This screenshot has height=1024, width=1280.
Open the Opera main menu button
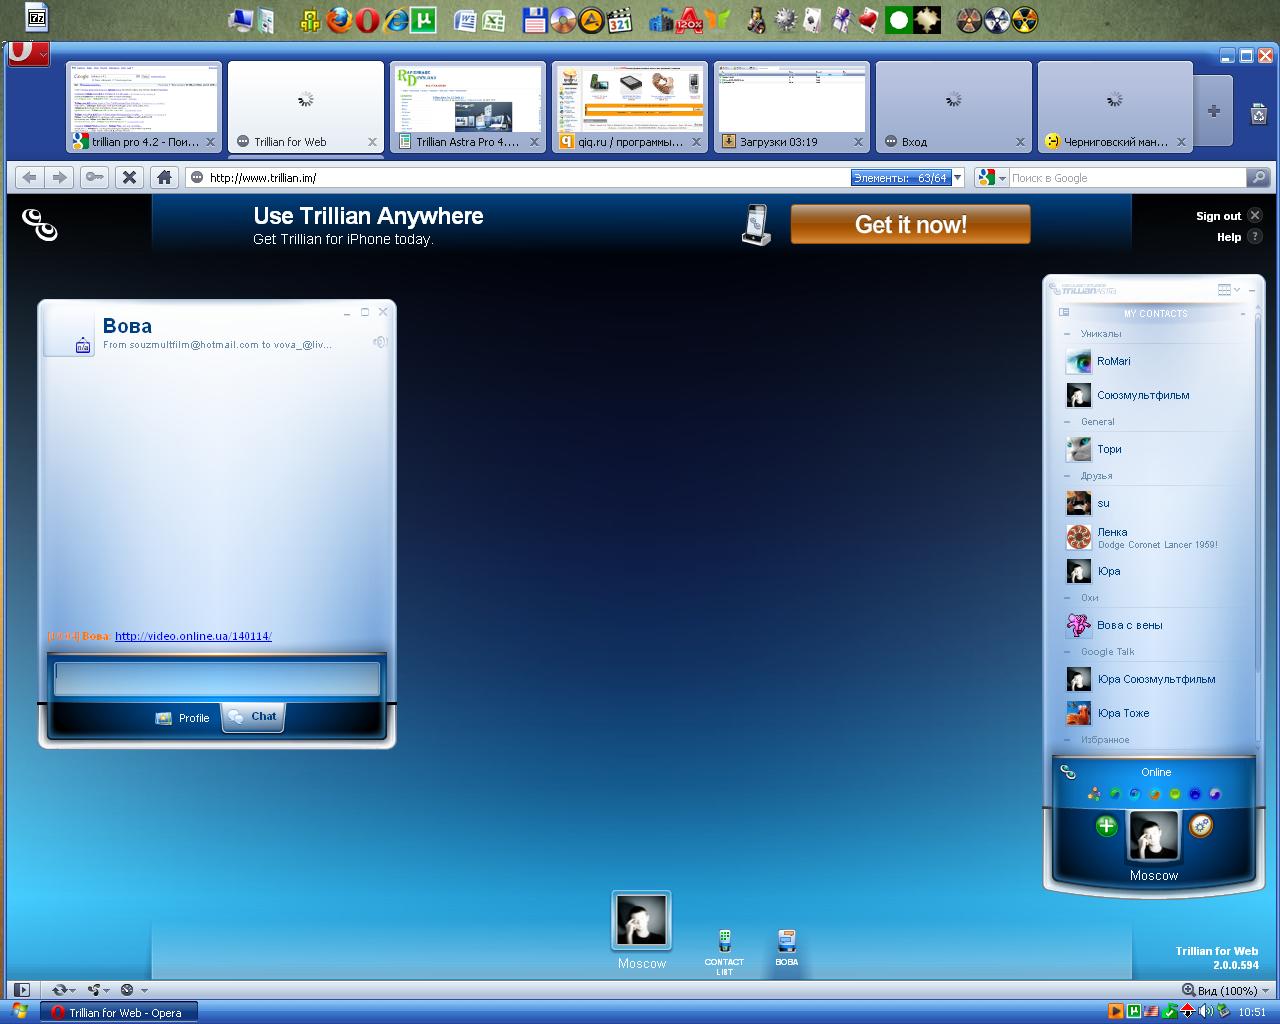point(28,52)
